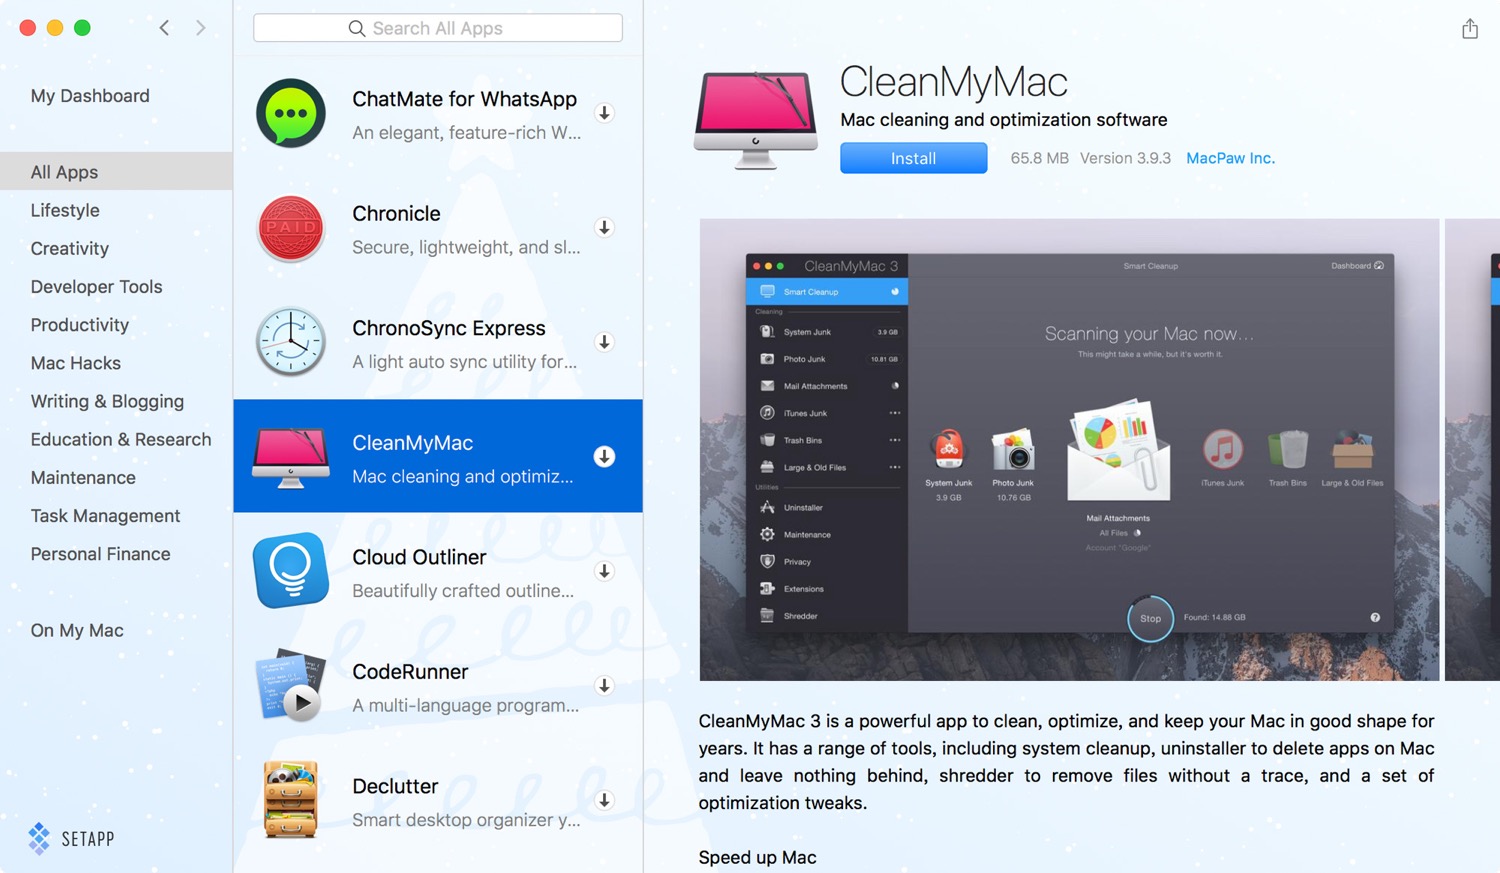The image size is (1500, 873).
Task: Open the Creativity category
Action: 70,248
